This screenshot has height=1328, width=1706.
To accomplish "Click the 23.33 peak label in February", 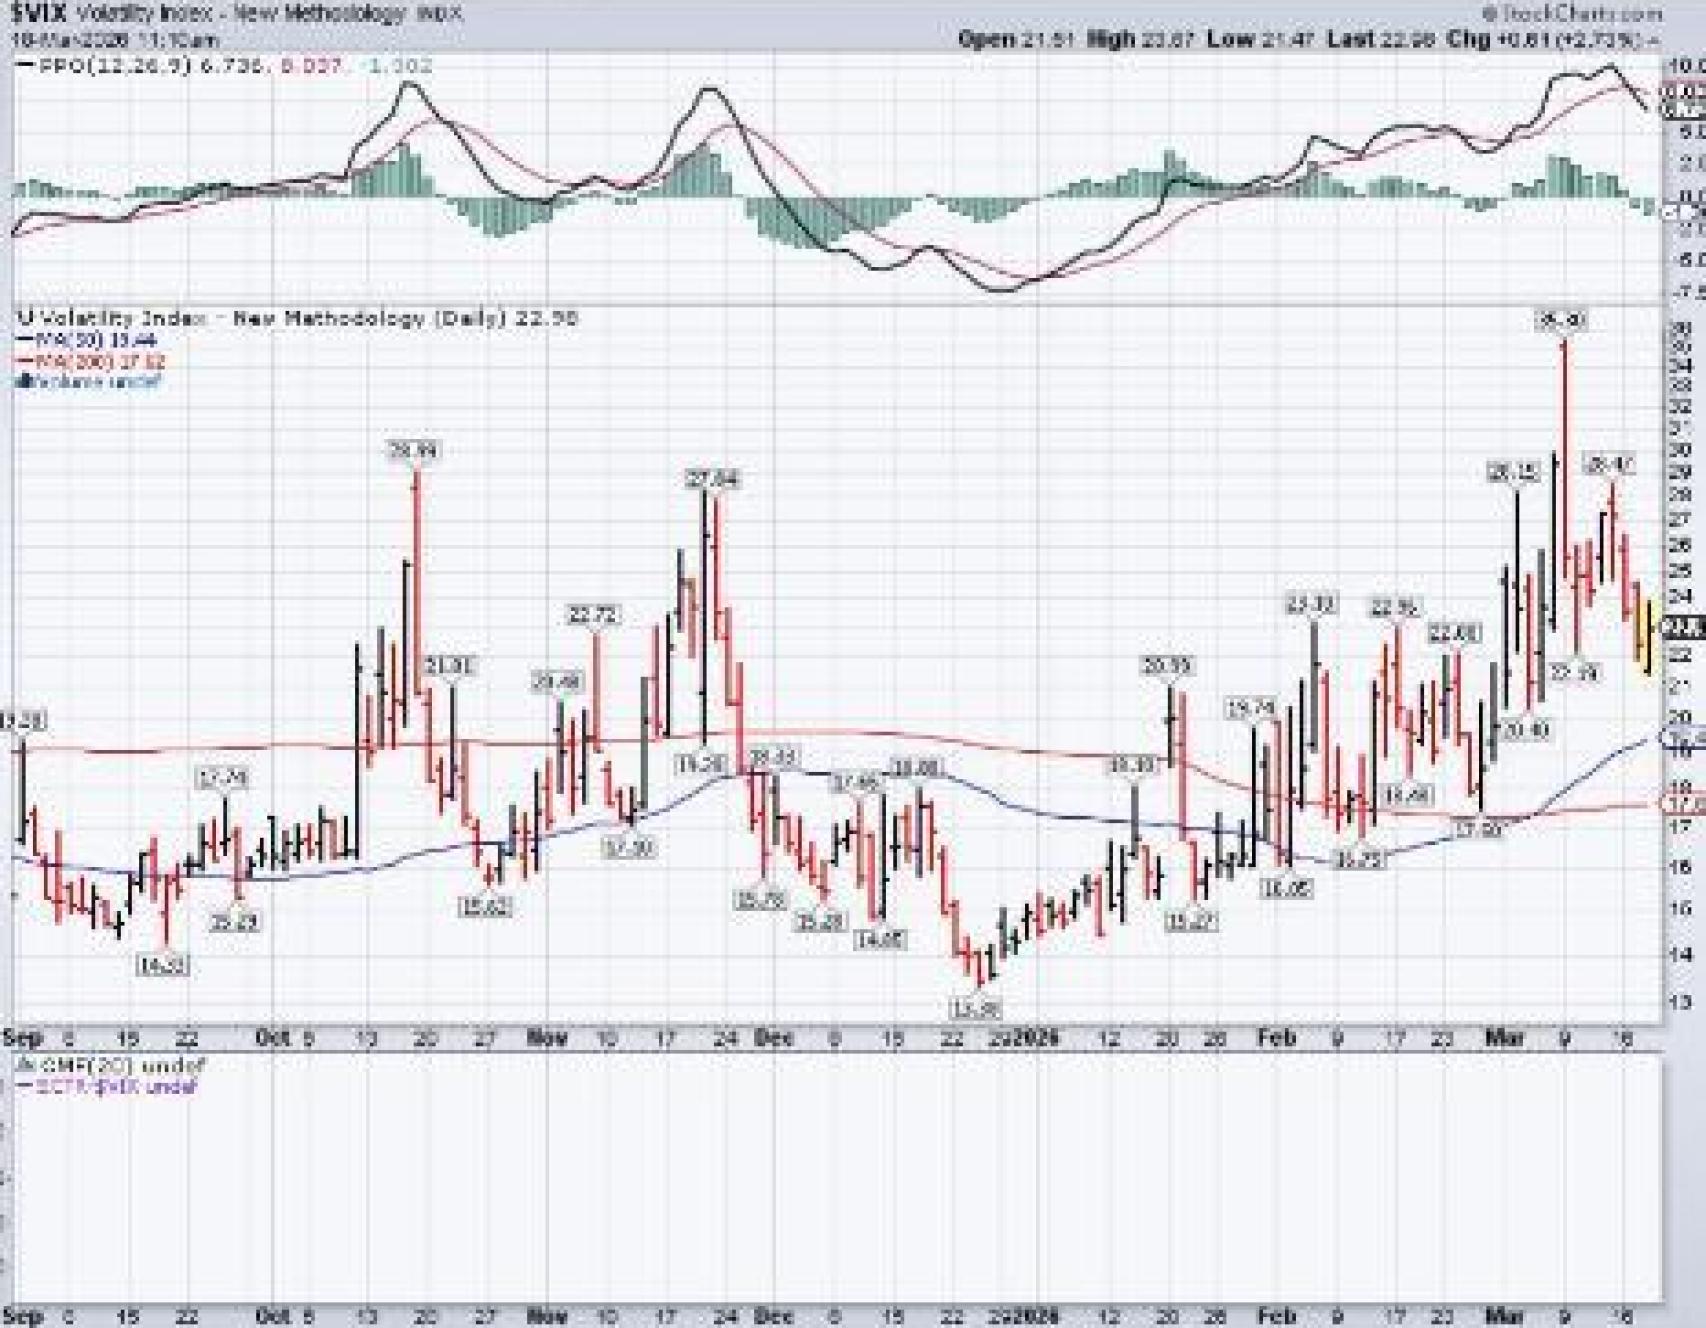I will click(1310, 605).
